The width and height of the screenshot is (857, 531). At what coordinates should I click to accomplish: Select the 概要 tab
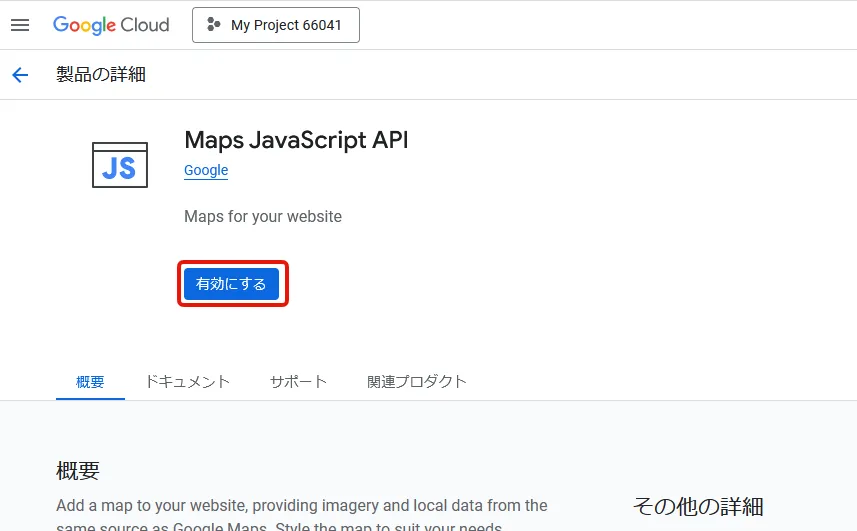pyautogui.click(x=90, y=381)
